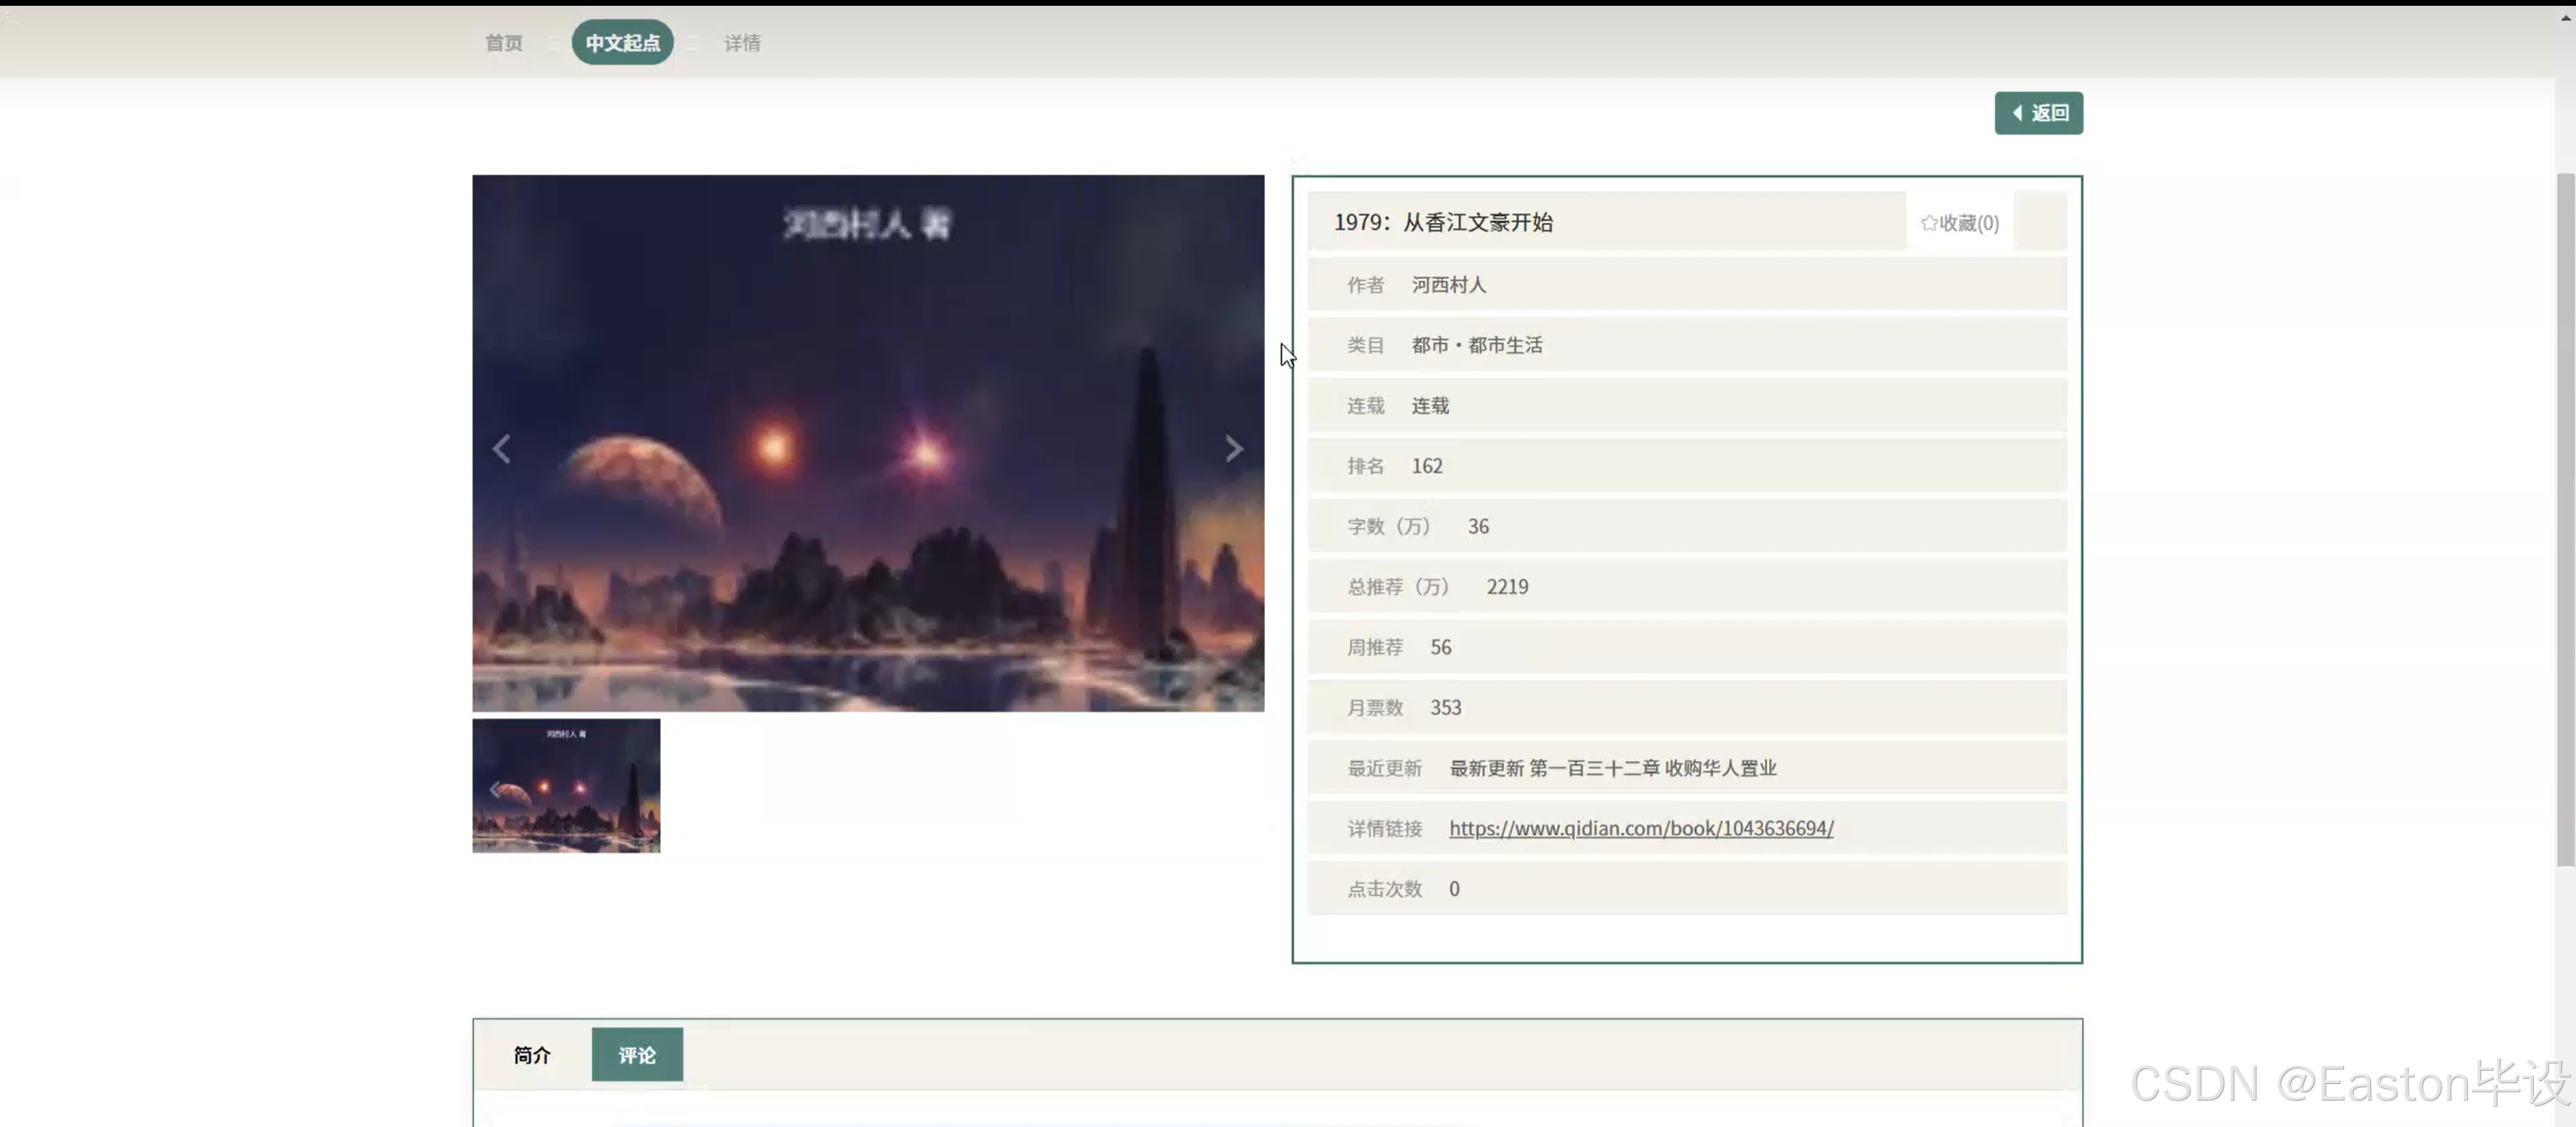Click the category value 都市·都市生活
Viewport: 2576px width, 1127px height.
[1477, 345]
